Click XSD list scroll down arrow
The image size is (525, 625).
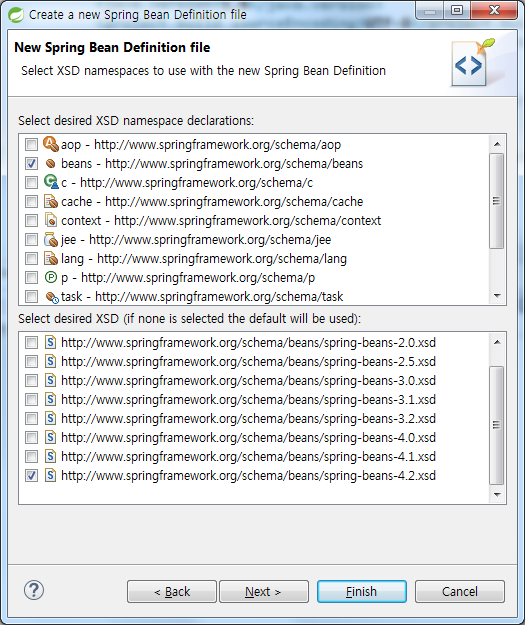click(497, 495)
